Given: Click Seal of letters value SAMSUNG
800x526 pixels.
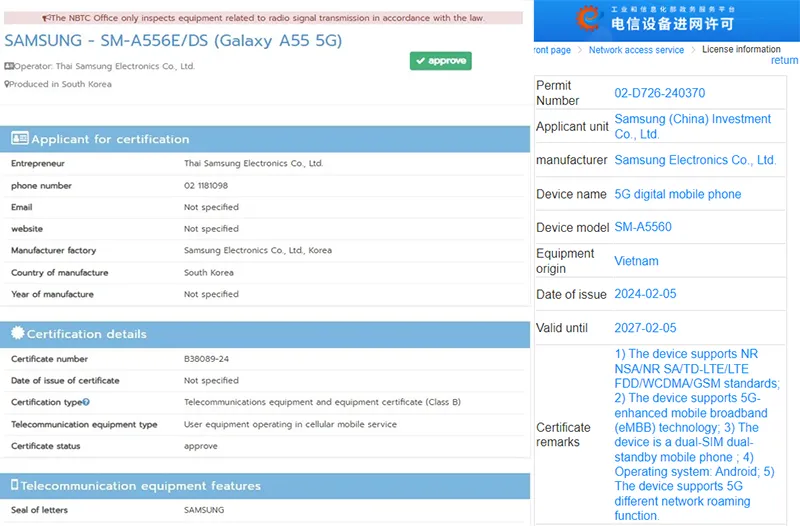Looking at the screenshot, I should [204, 510].
